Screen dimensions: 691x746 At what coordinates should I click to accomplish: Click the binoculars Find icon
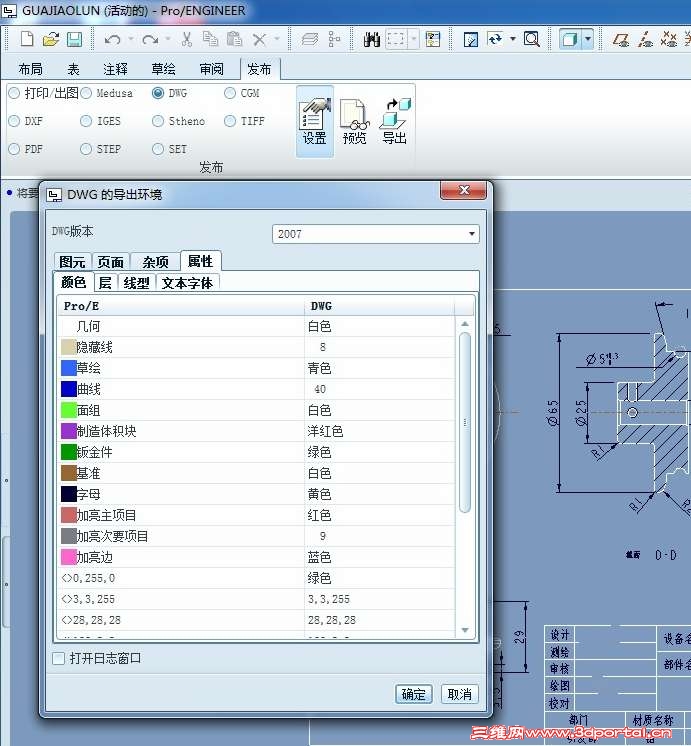point(372,39)
